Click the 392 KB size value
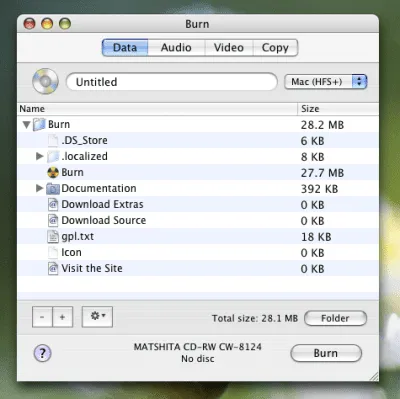Viewport: 400px width, 399px height. click(x=319, y=189)
